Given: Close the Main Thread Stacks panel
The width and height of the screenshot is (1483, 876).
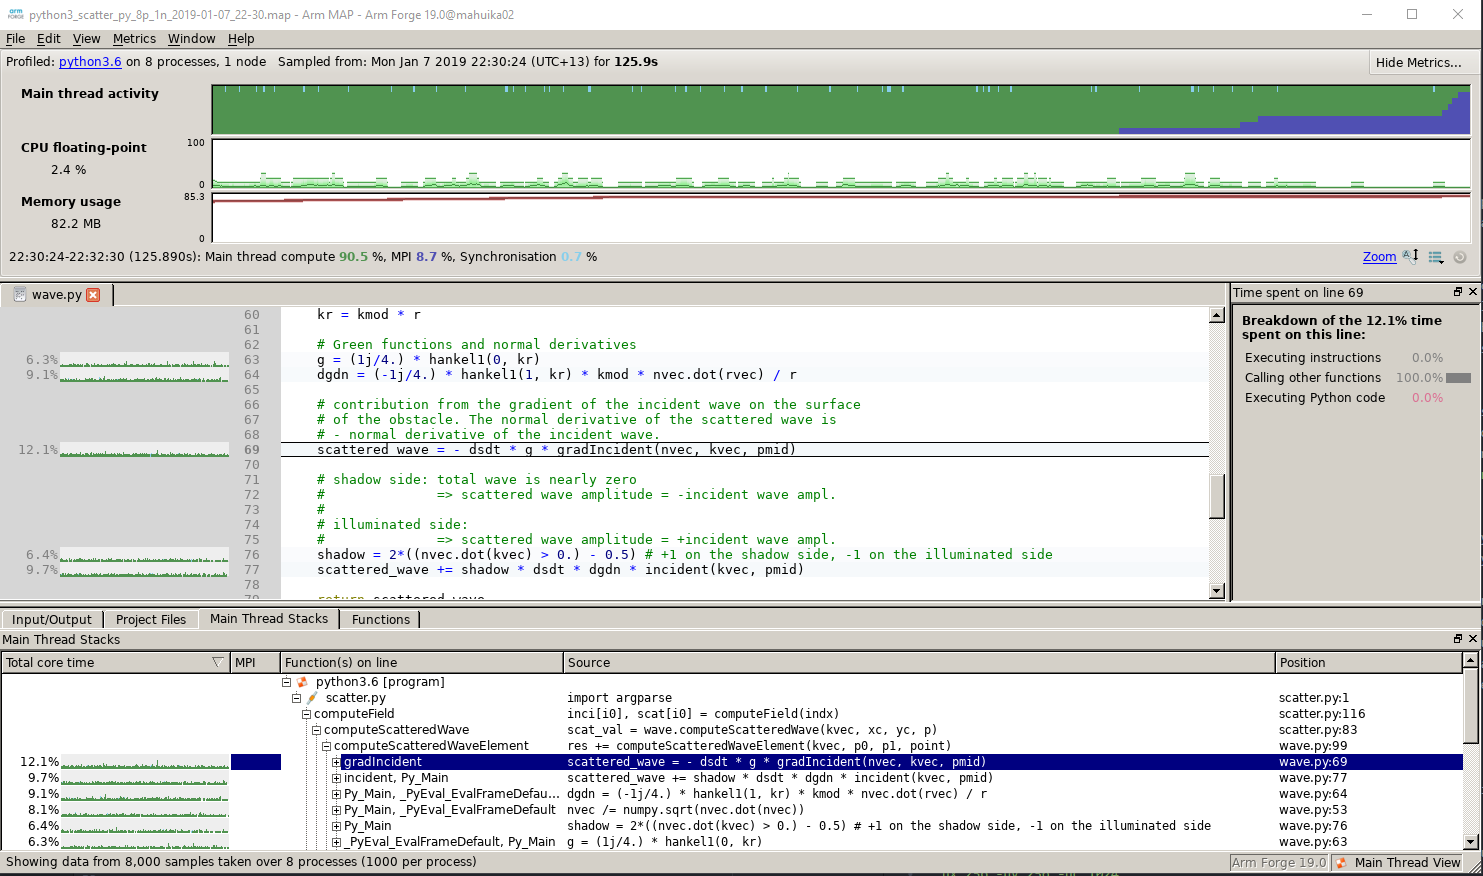Looking at the screenshot, I should click(x=1473, y=638).
